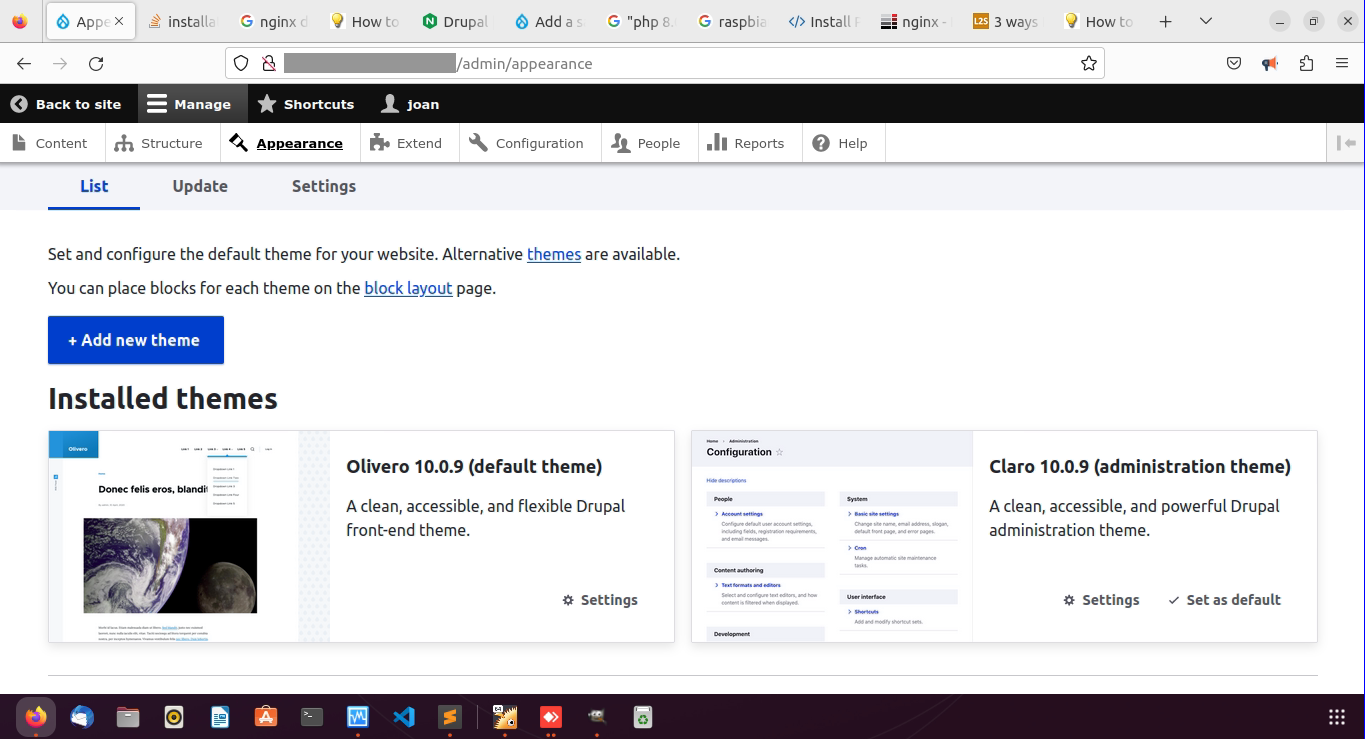Toggle the toolbar vertical orientation button

[x=1346, y=143]
